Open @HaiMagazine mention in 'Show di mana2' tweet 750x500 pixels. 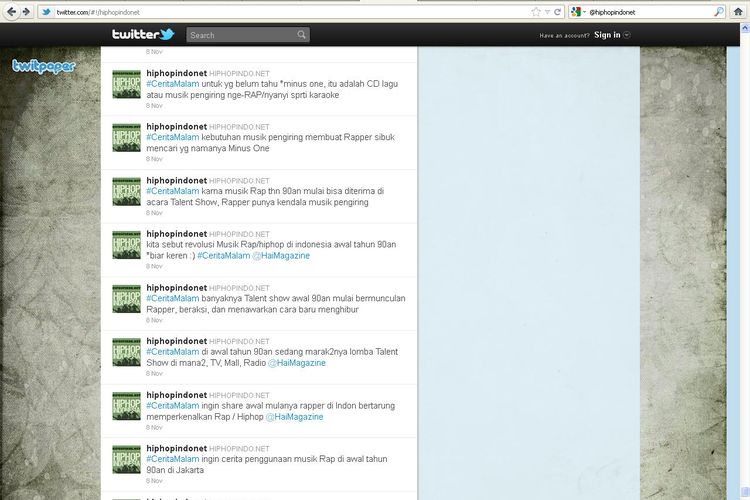pos(297,363)
